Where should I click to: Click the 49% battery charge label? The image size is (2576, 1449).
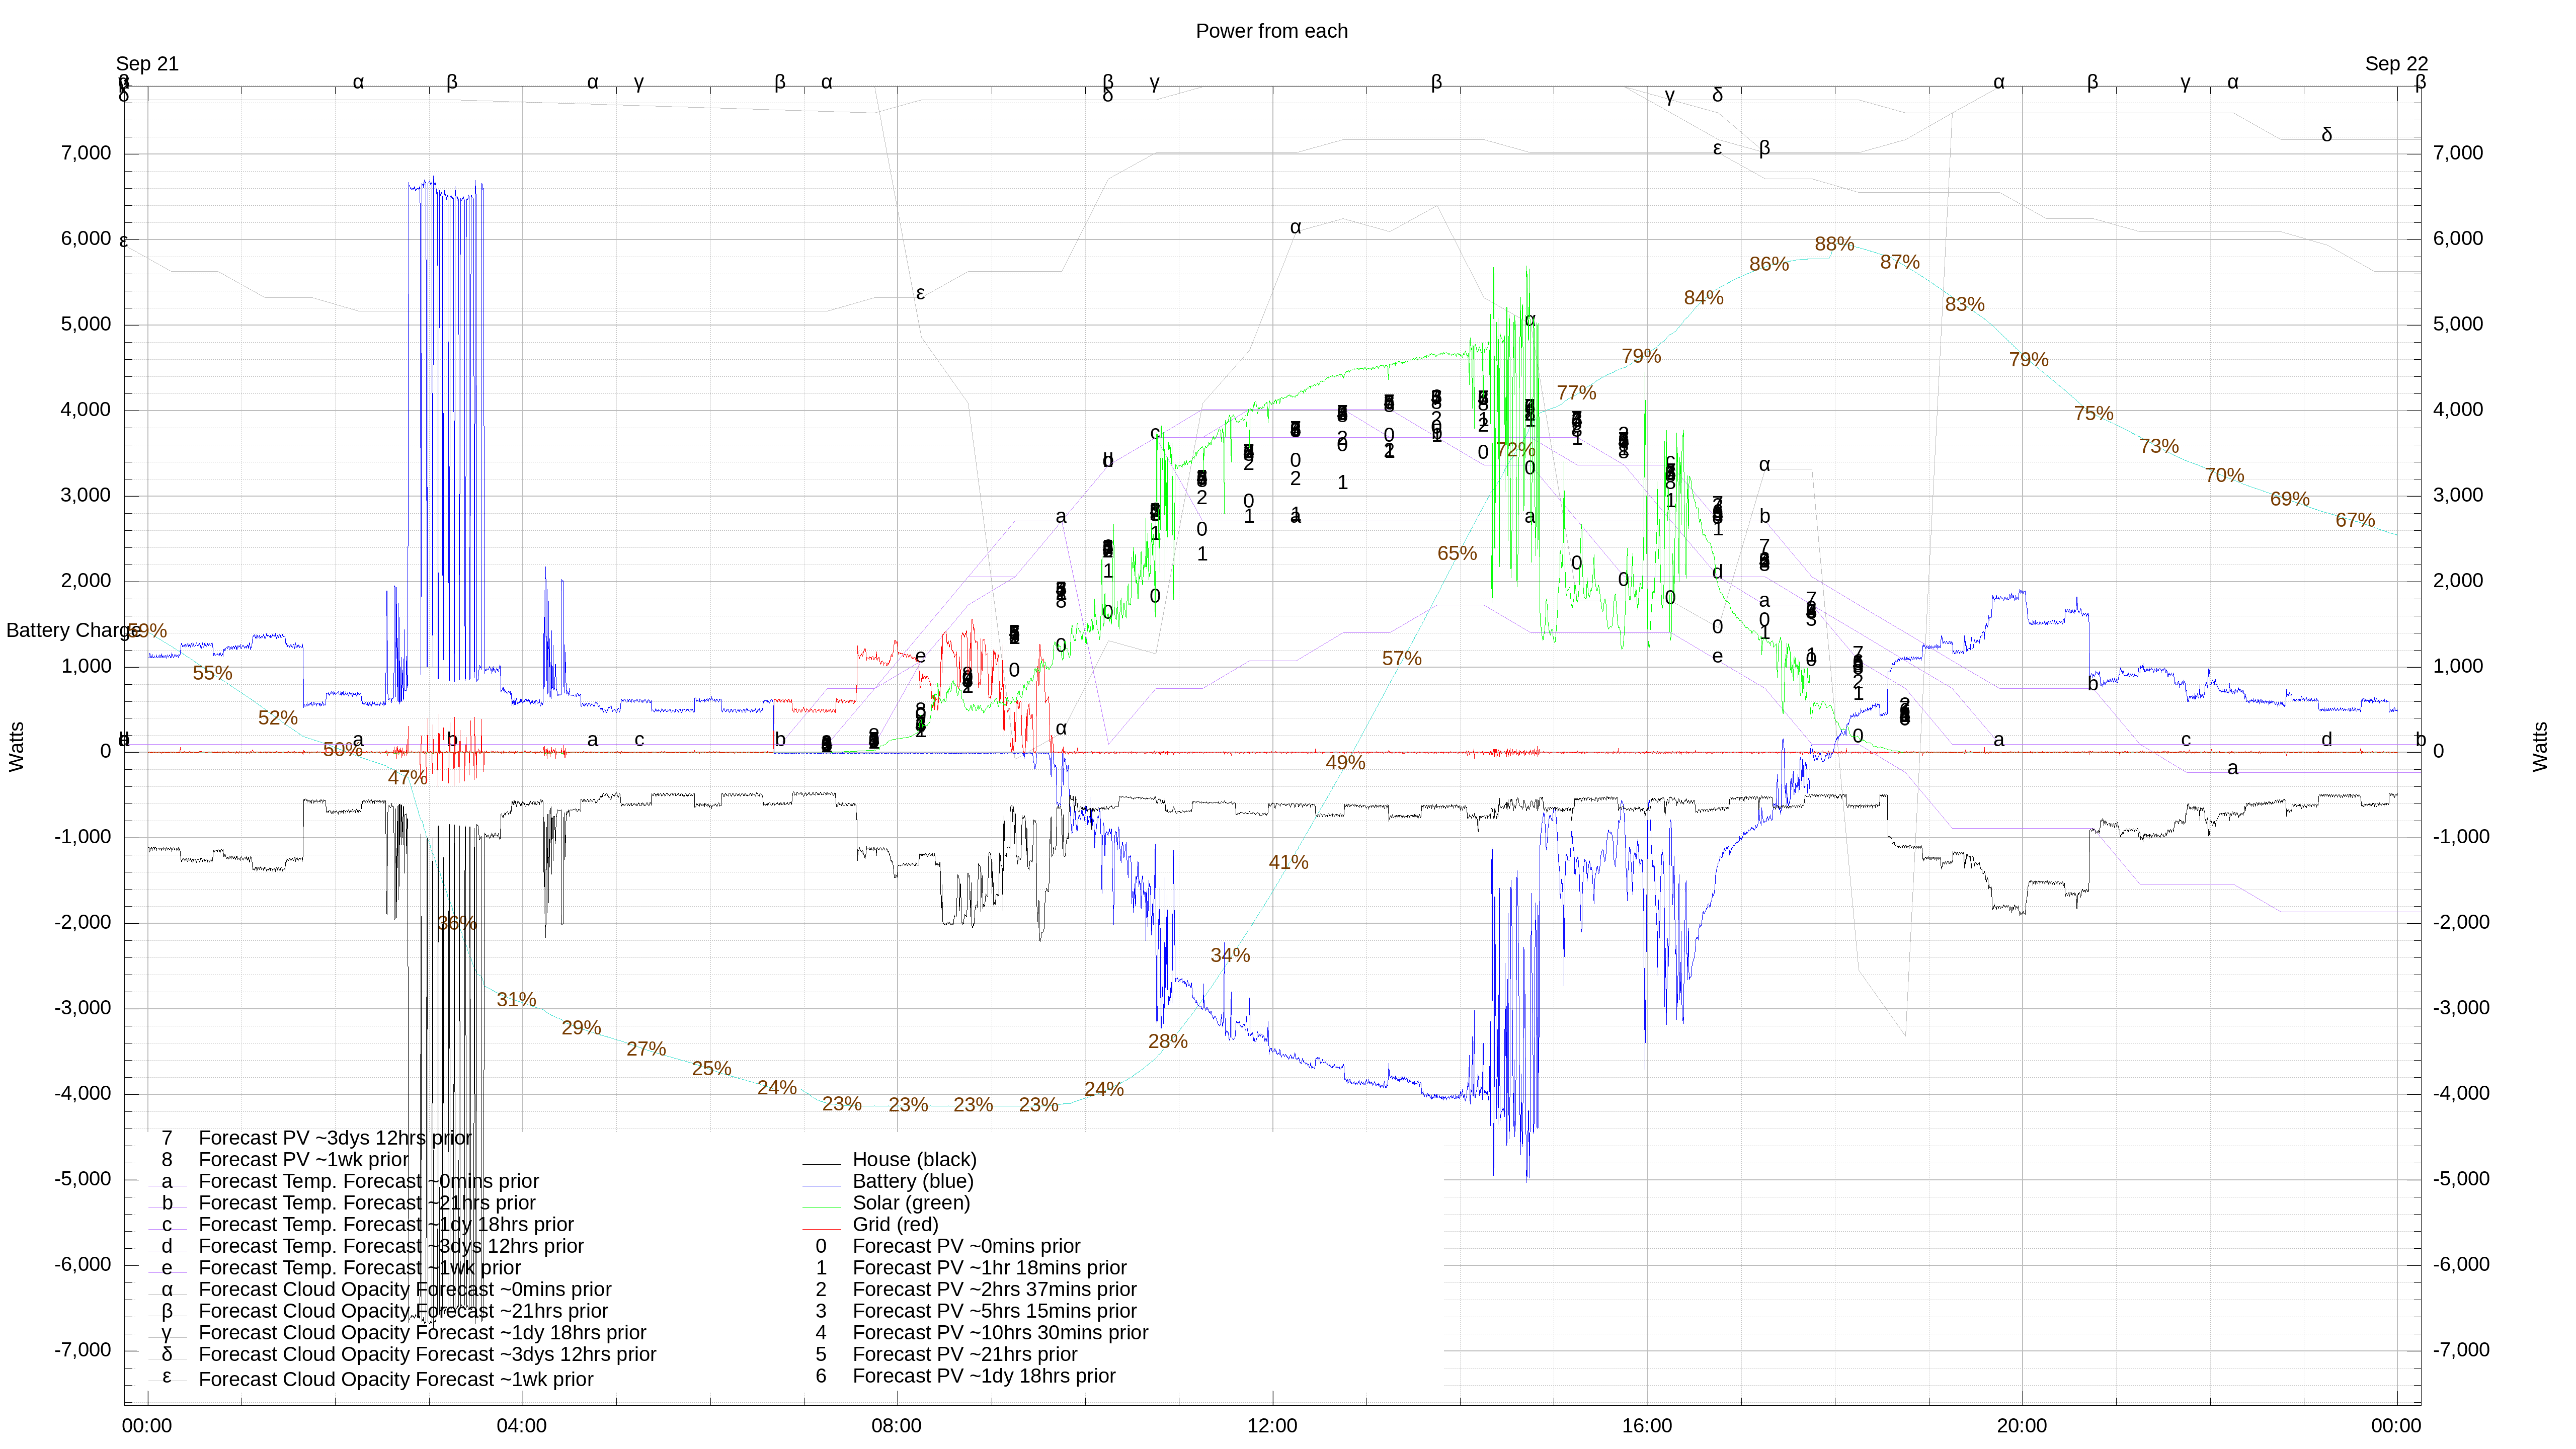point(1345,763)
